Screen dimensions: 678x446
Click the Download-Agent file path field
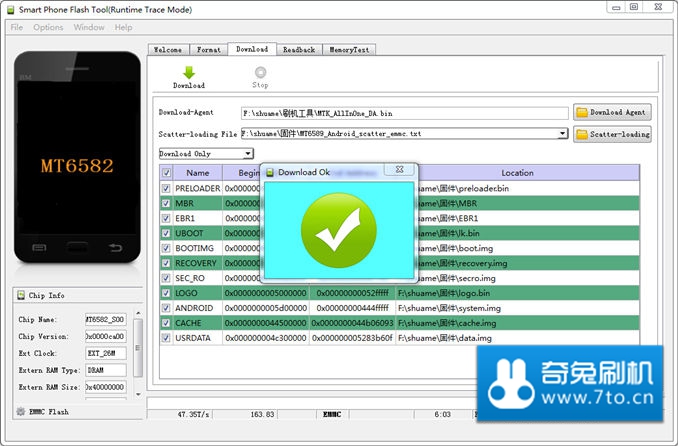(404, 113)
